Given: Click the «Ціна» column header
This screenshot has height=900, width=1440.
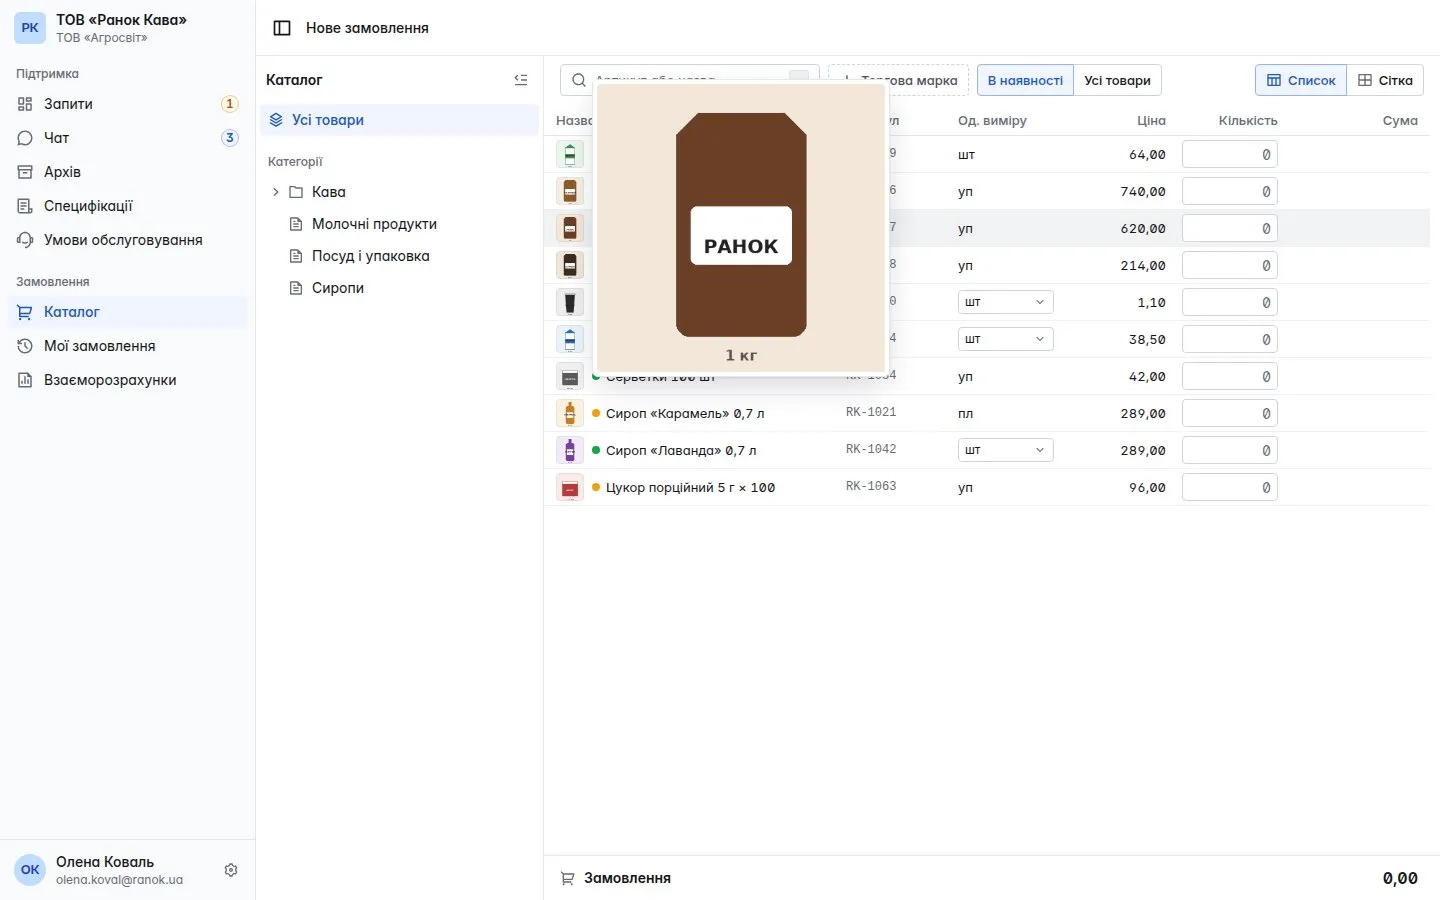Looking at the screenshot, I should click(x=1151, y=120).
